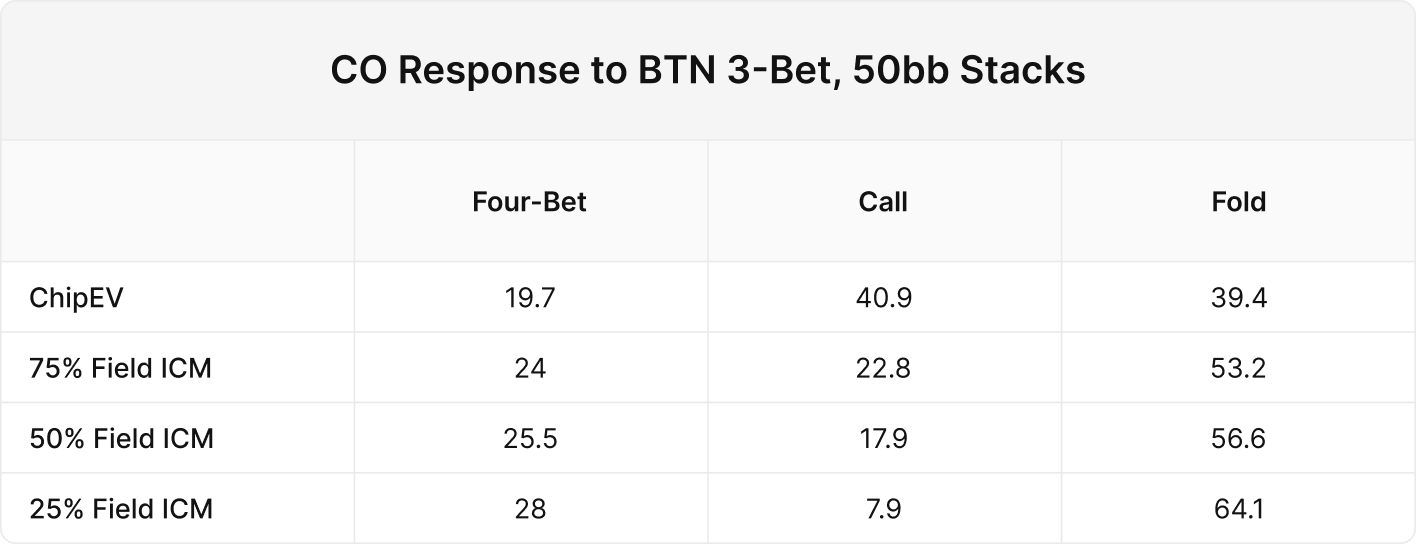1416x544 pixels.
Task: Select the Call value 17.9
Action: pos(883,438)
